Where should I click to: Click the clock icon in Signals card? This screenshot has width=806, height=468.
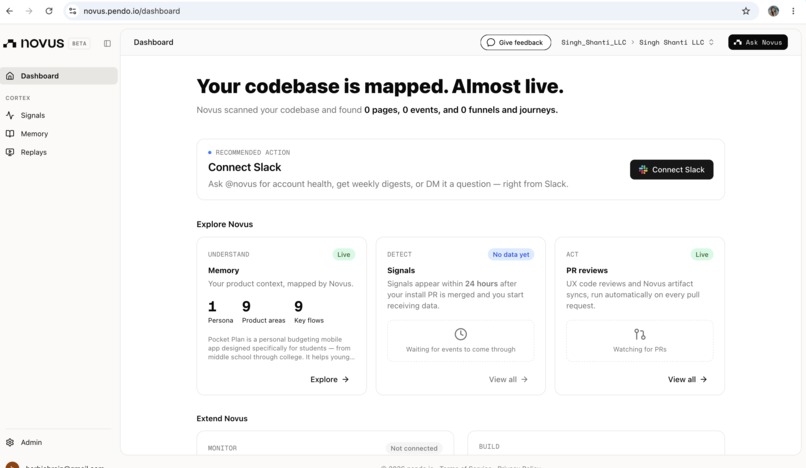[461, 334]
